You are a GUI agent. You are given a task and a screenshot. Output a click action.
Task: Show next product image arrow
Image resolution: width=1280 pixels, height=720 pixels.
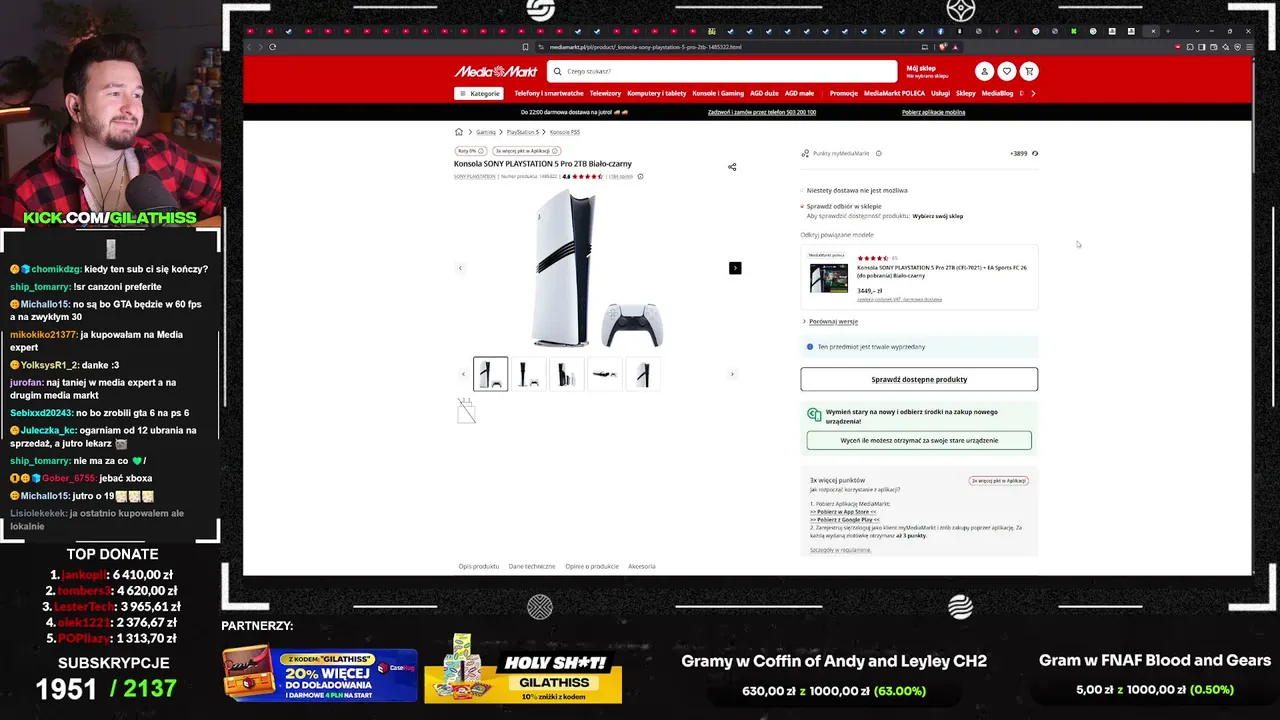[735, 268]
